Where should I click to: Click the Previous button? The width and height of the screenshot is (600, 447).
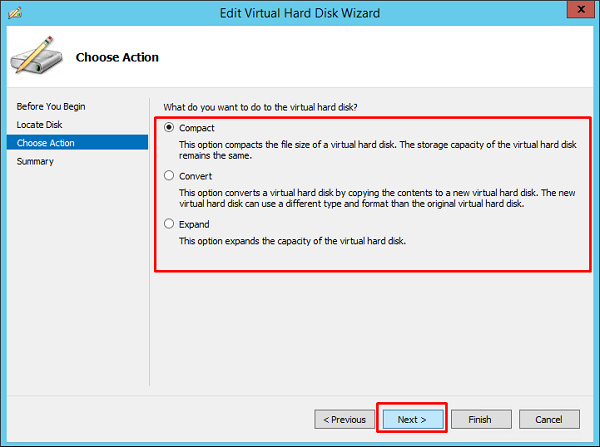pos(343,419)
